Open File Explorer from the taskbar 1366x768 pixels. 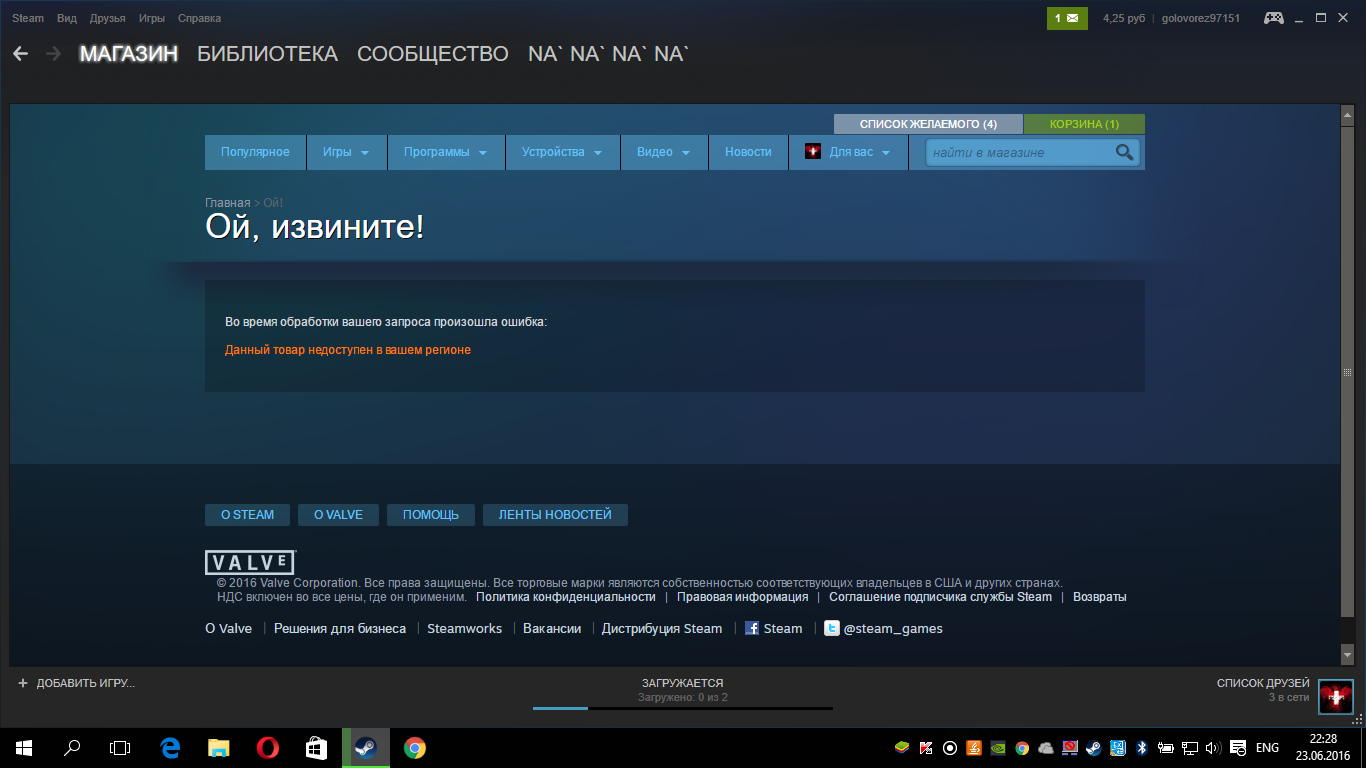[219, 747]
